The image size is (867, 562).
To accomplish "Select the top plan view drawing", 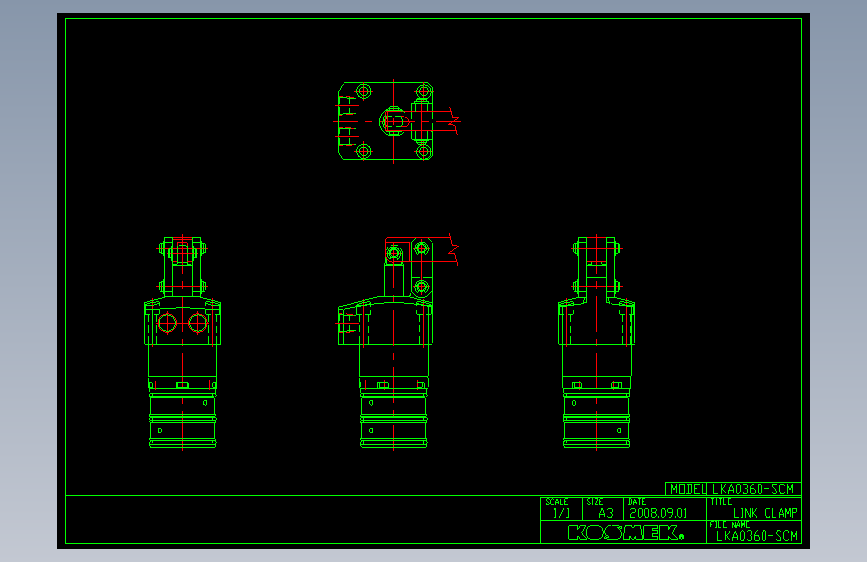I will (396, 122).
